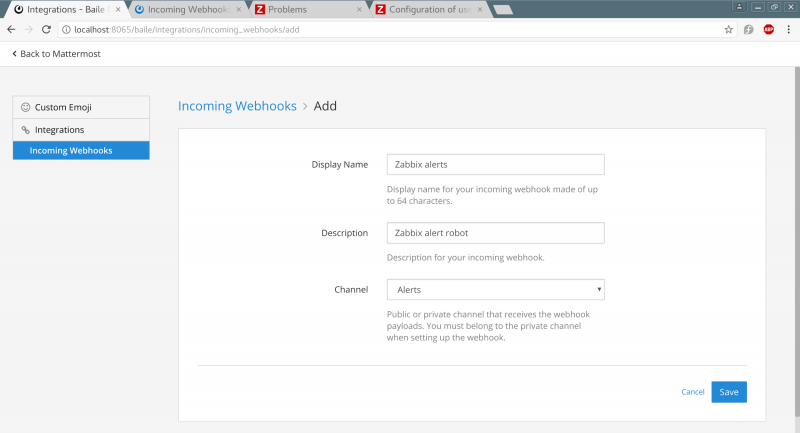Close the Configuration of users tab
Screen dimensions: 800x433
point(479,10)
